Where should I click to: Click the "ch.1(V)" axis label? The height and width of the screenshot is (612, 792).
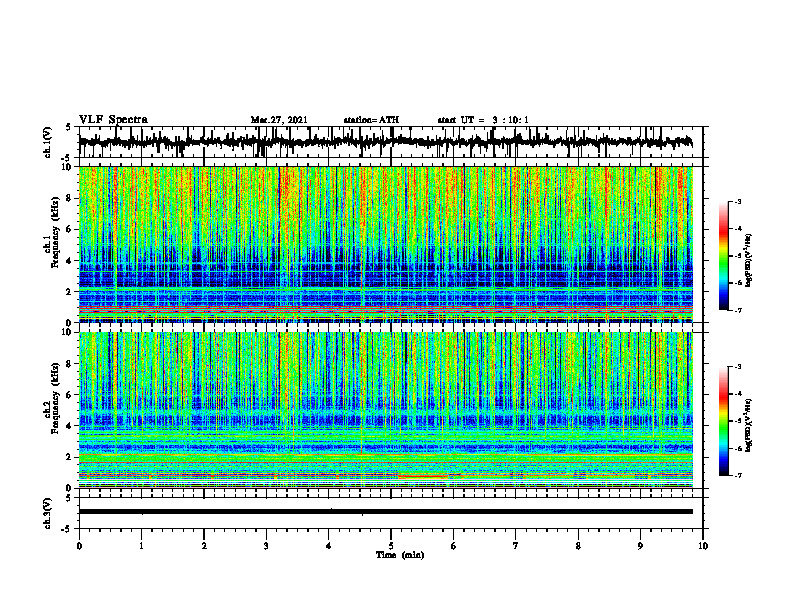48,142
